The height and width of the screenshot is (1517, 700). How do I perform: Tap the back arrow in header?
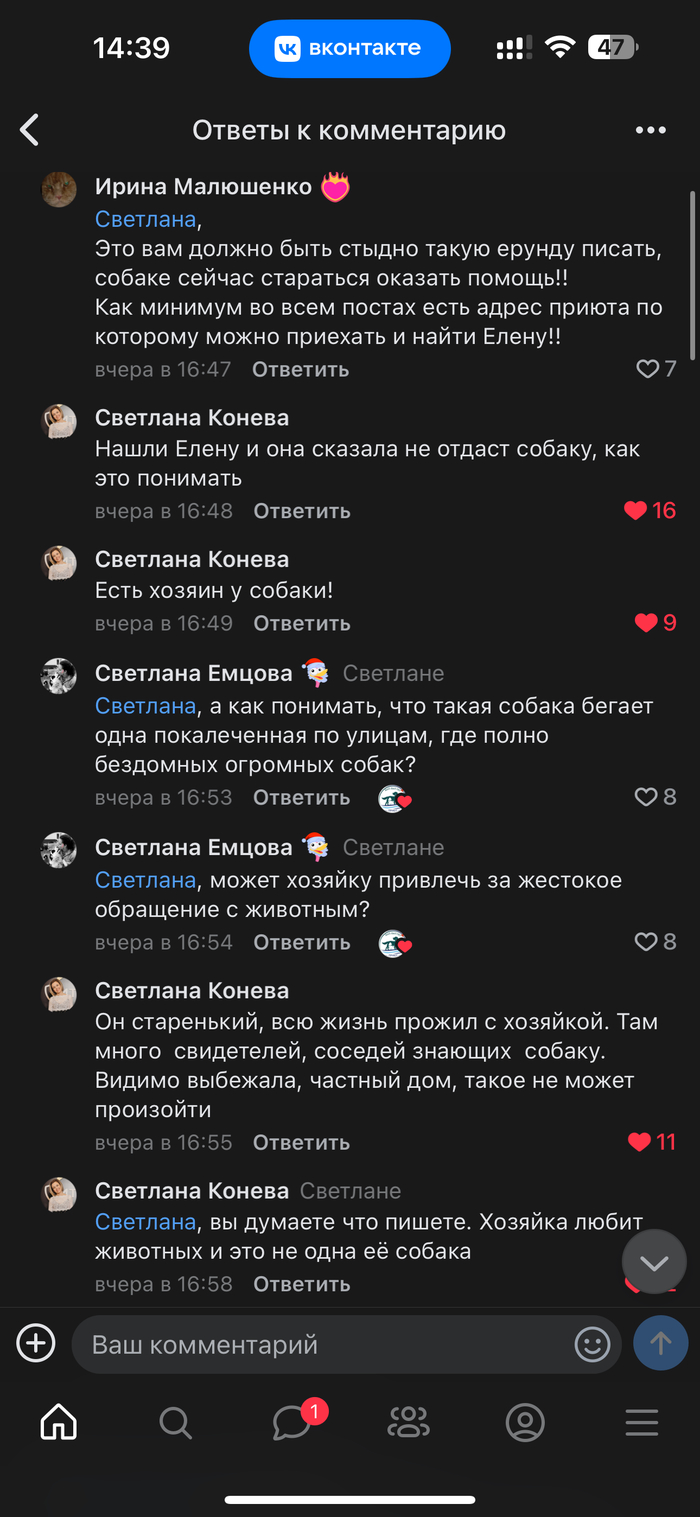(x=30, y=130)
